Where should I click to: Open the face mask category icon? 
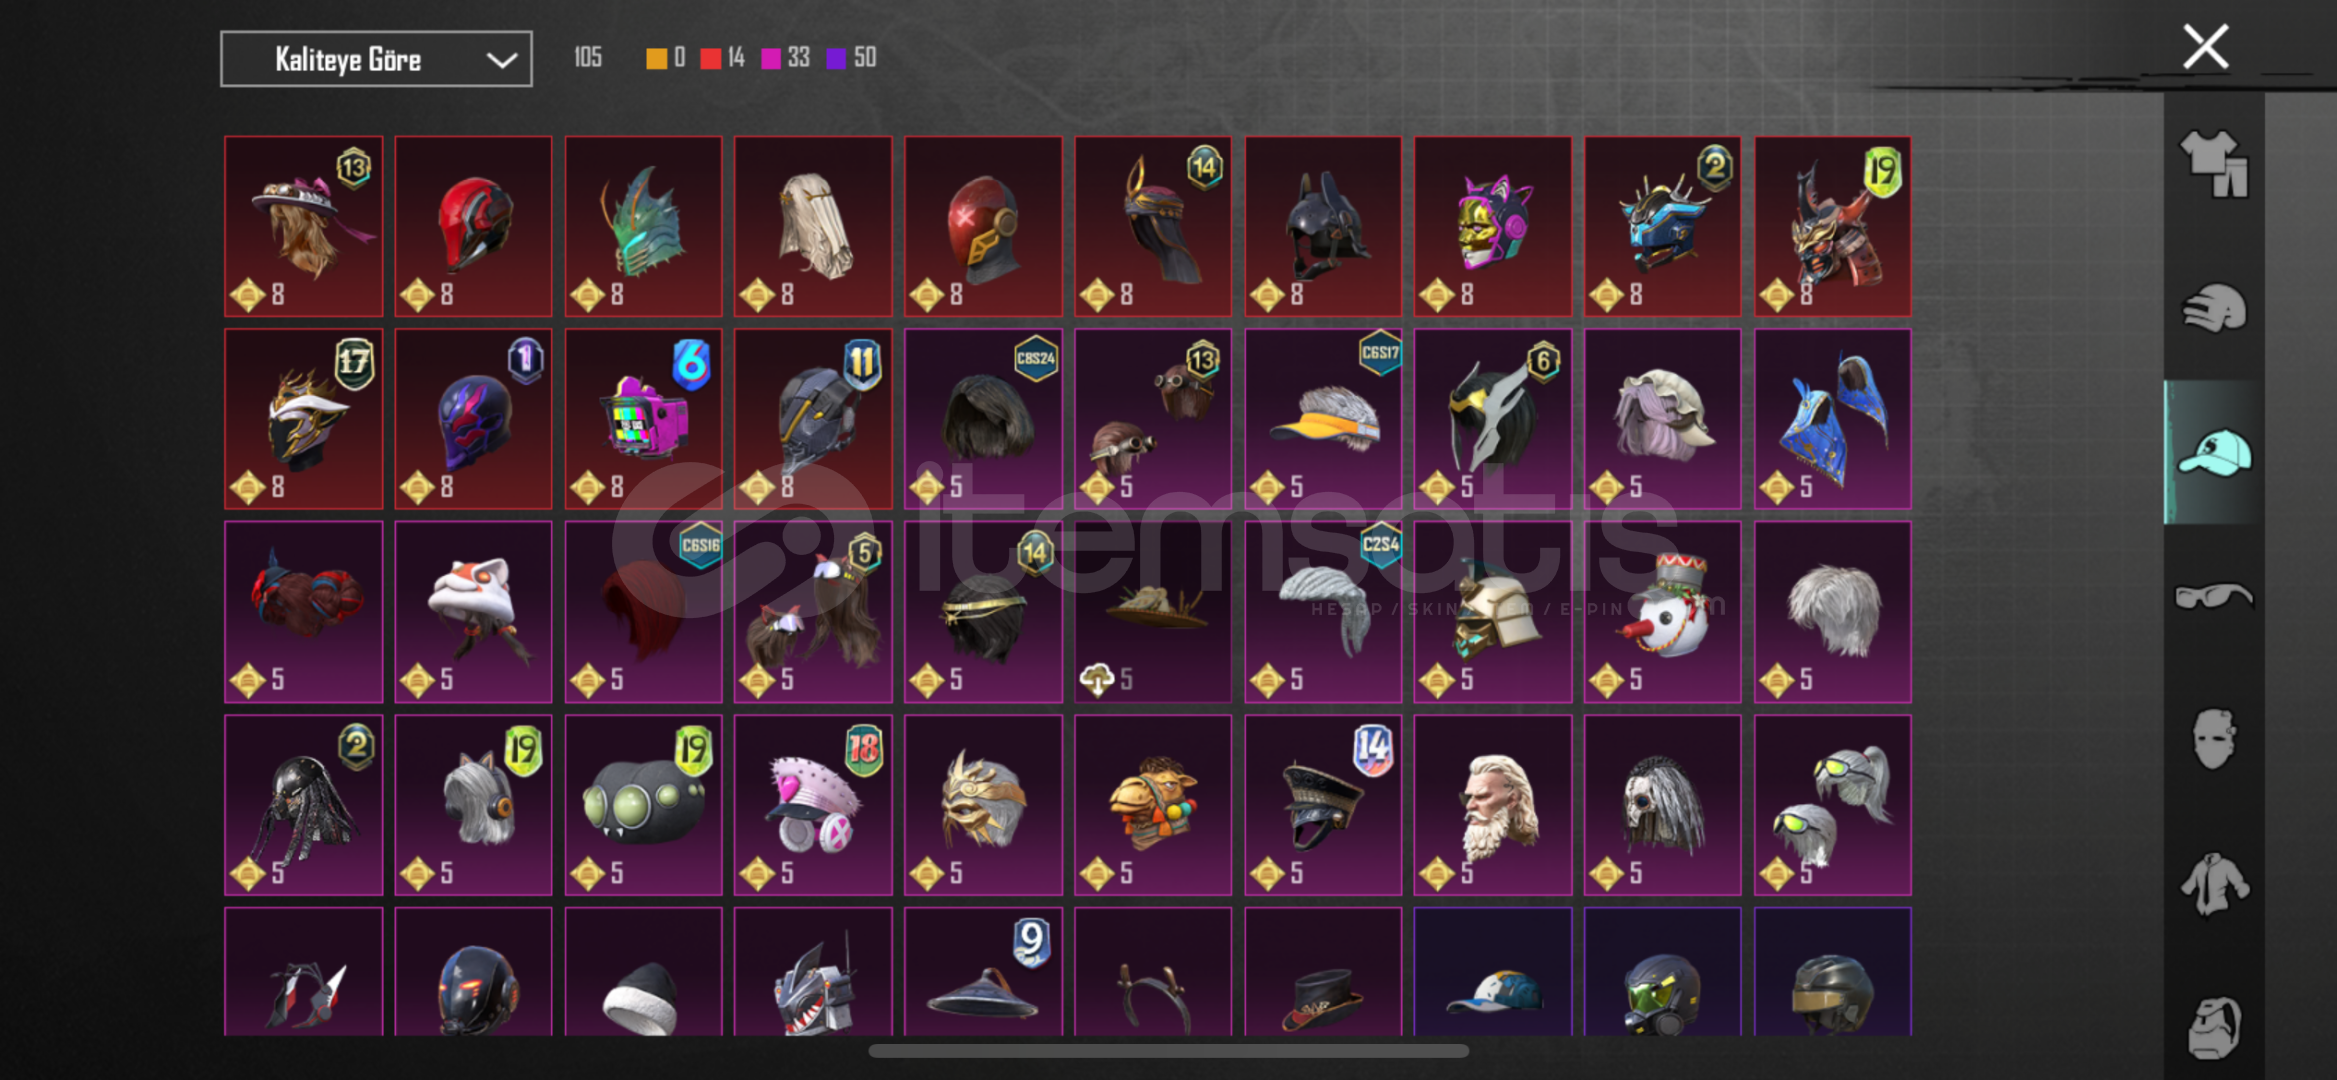click(x=2214, y=739)
